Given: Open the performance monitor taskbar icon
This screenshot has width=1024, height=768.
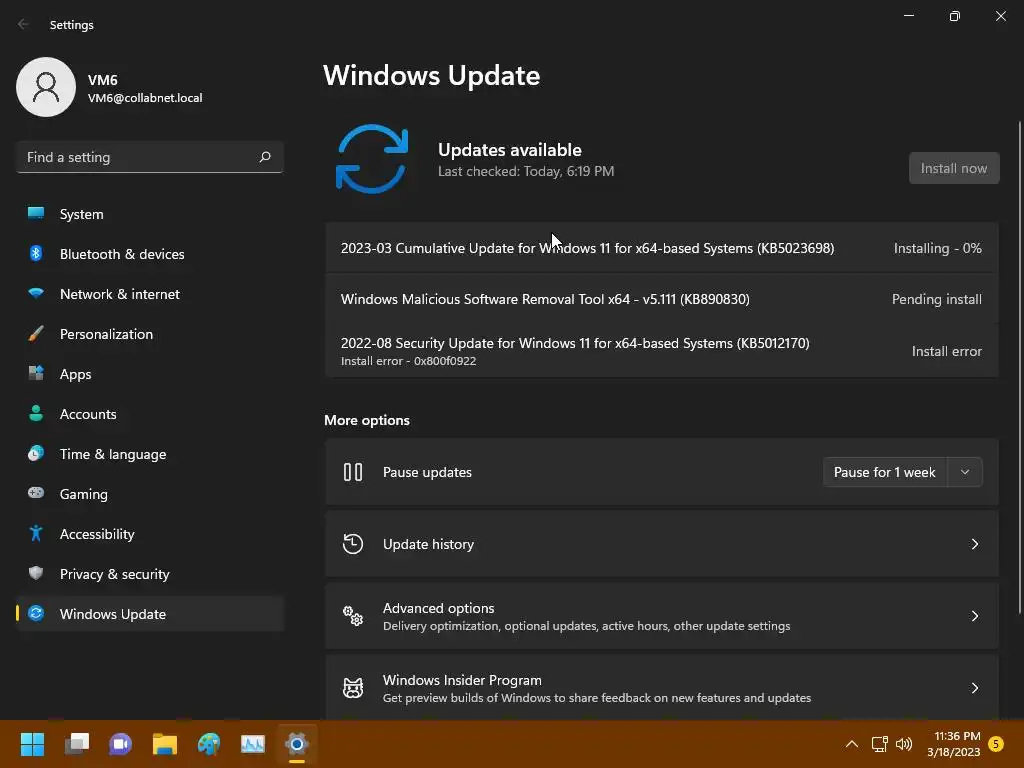Looking at the screenshot, I should click(253, 744).
